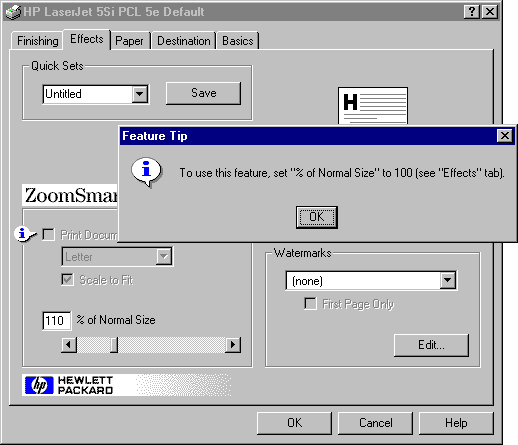The height and width of the screenshot is (445, 518).
Task: Click the info bubble icon in Feature Tip
Action: click(147, 171)
